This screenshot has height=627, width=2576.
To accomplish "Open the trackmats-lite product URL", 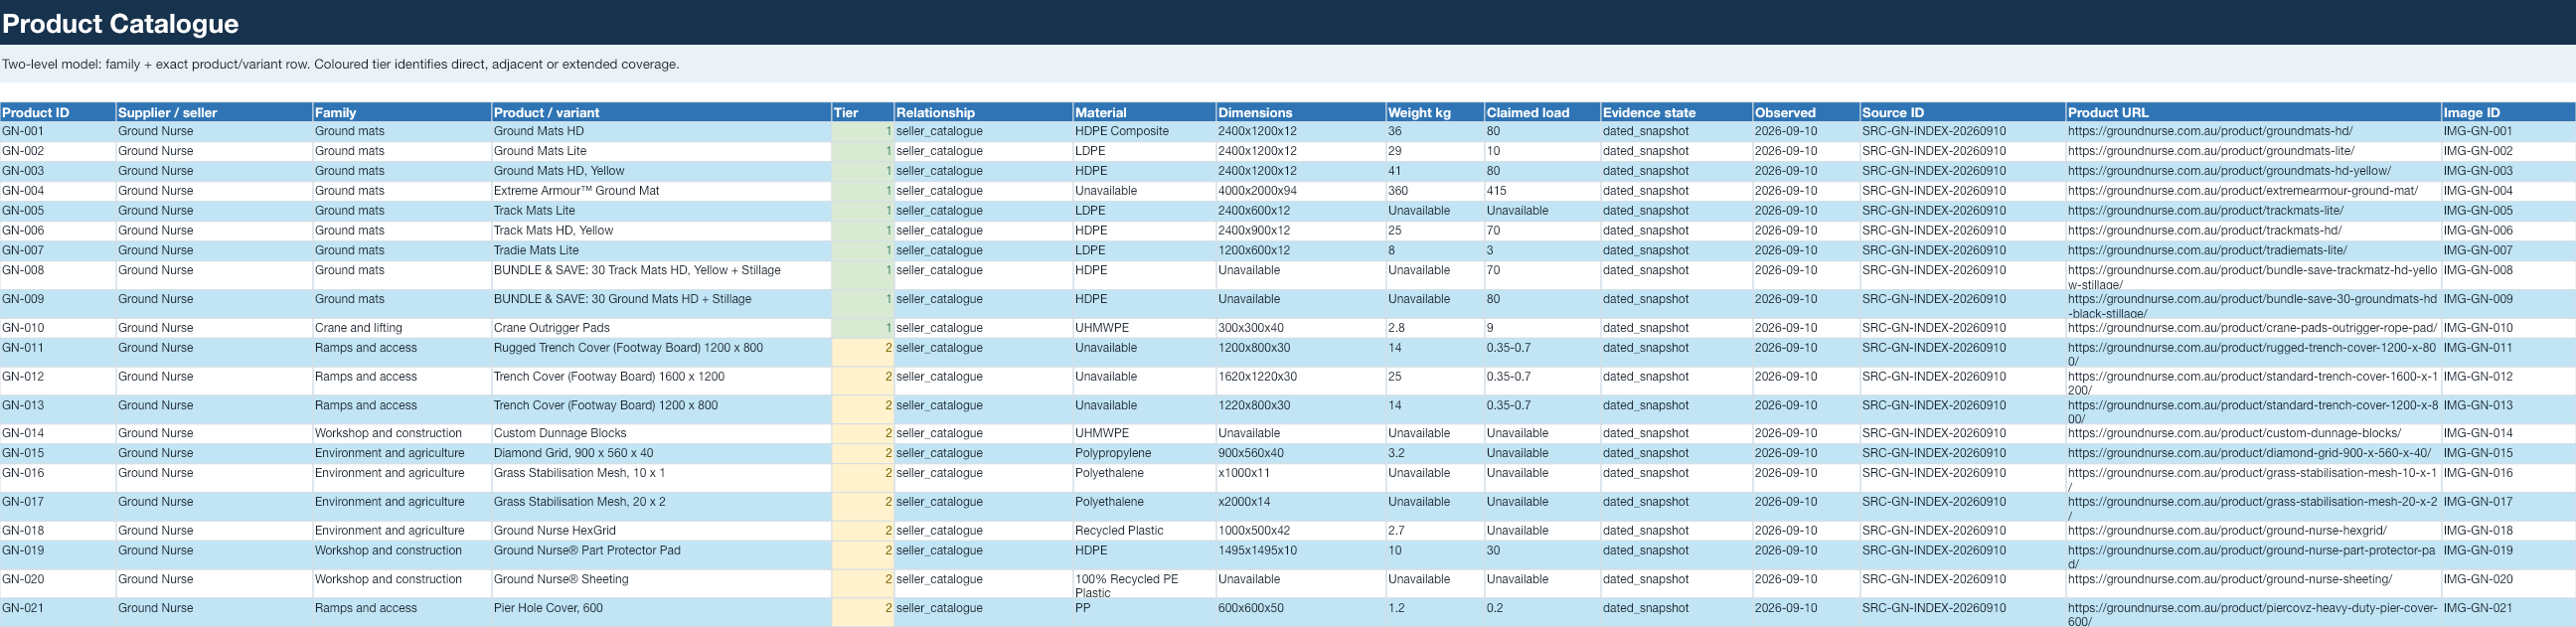I will 2206,211.
